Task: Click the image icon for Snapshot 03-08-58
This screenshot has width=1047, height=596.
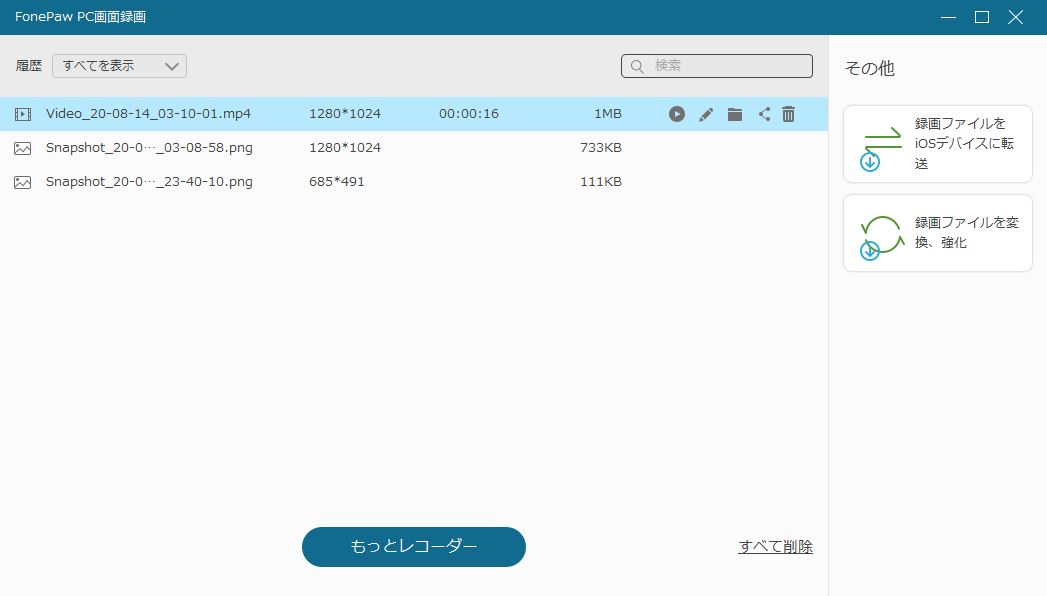Action: click(23, 148)
